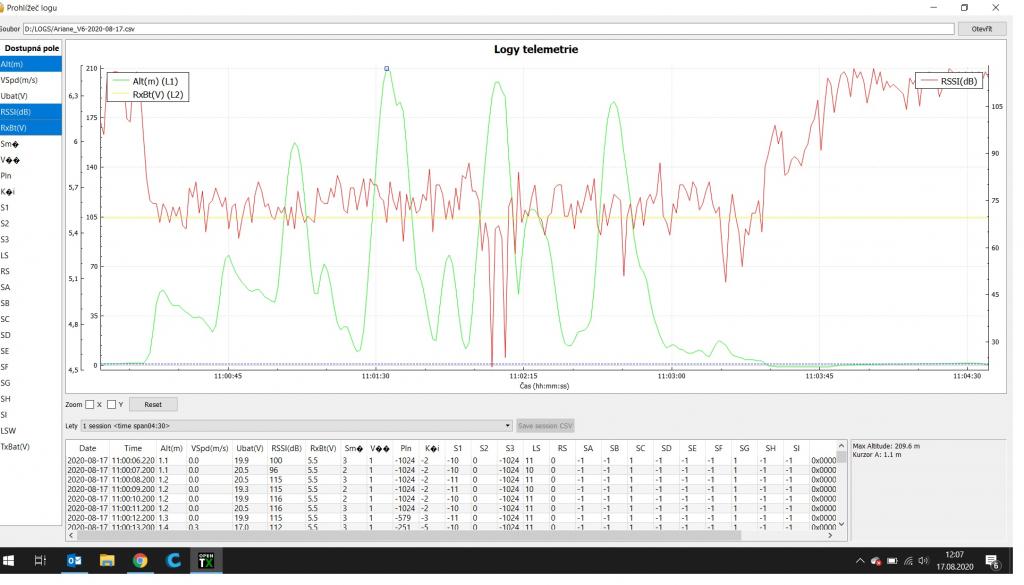Open the OpenTX Companion taskbar icon

206,562
